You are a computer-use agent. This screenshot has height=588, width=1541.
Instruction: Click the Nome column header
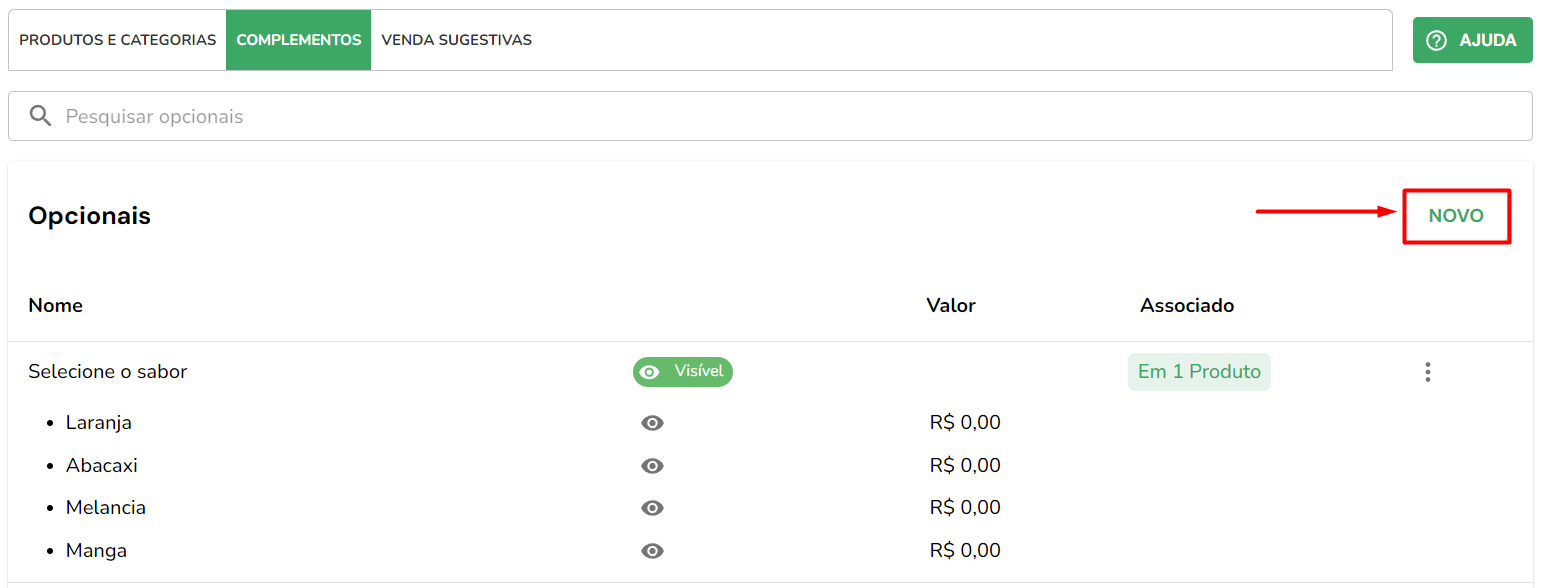(56, 306)
